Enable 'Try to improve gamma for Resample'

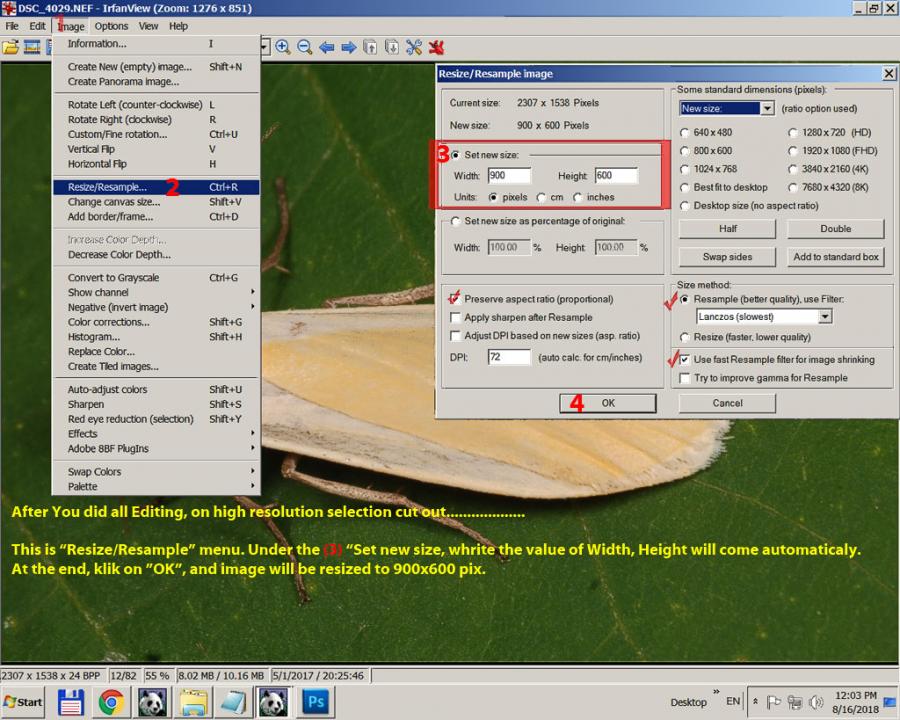(x=684, y=378)
